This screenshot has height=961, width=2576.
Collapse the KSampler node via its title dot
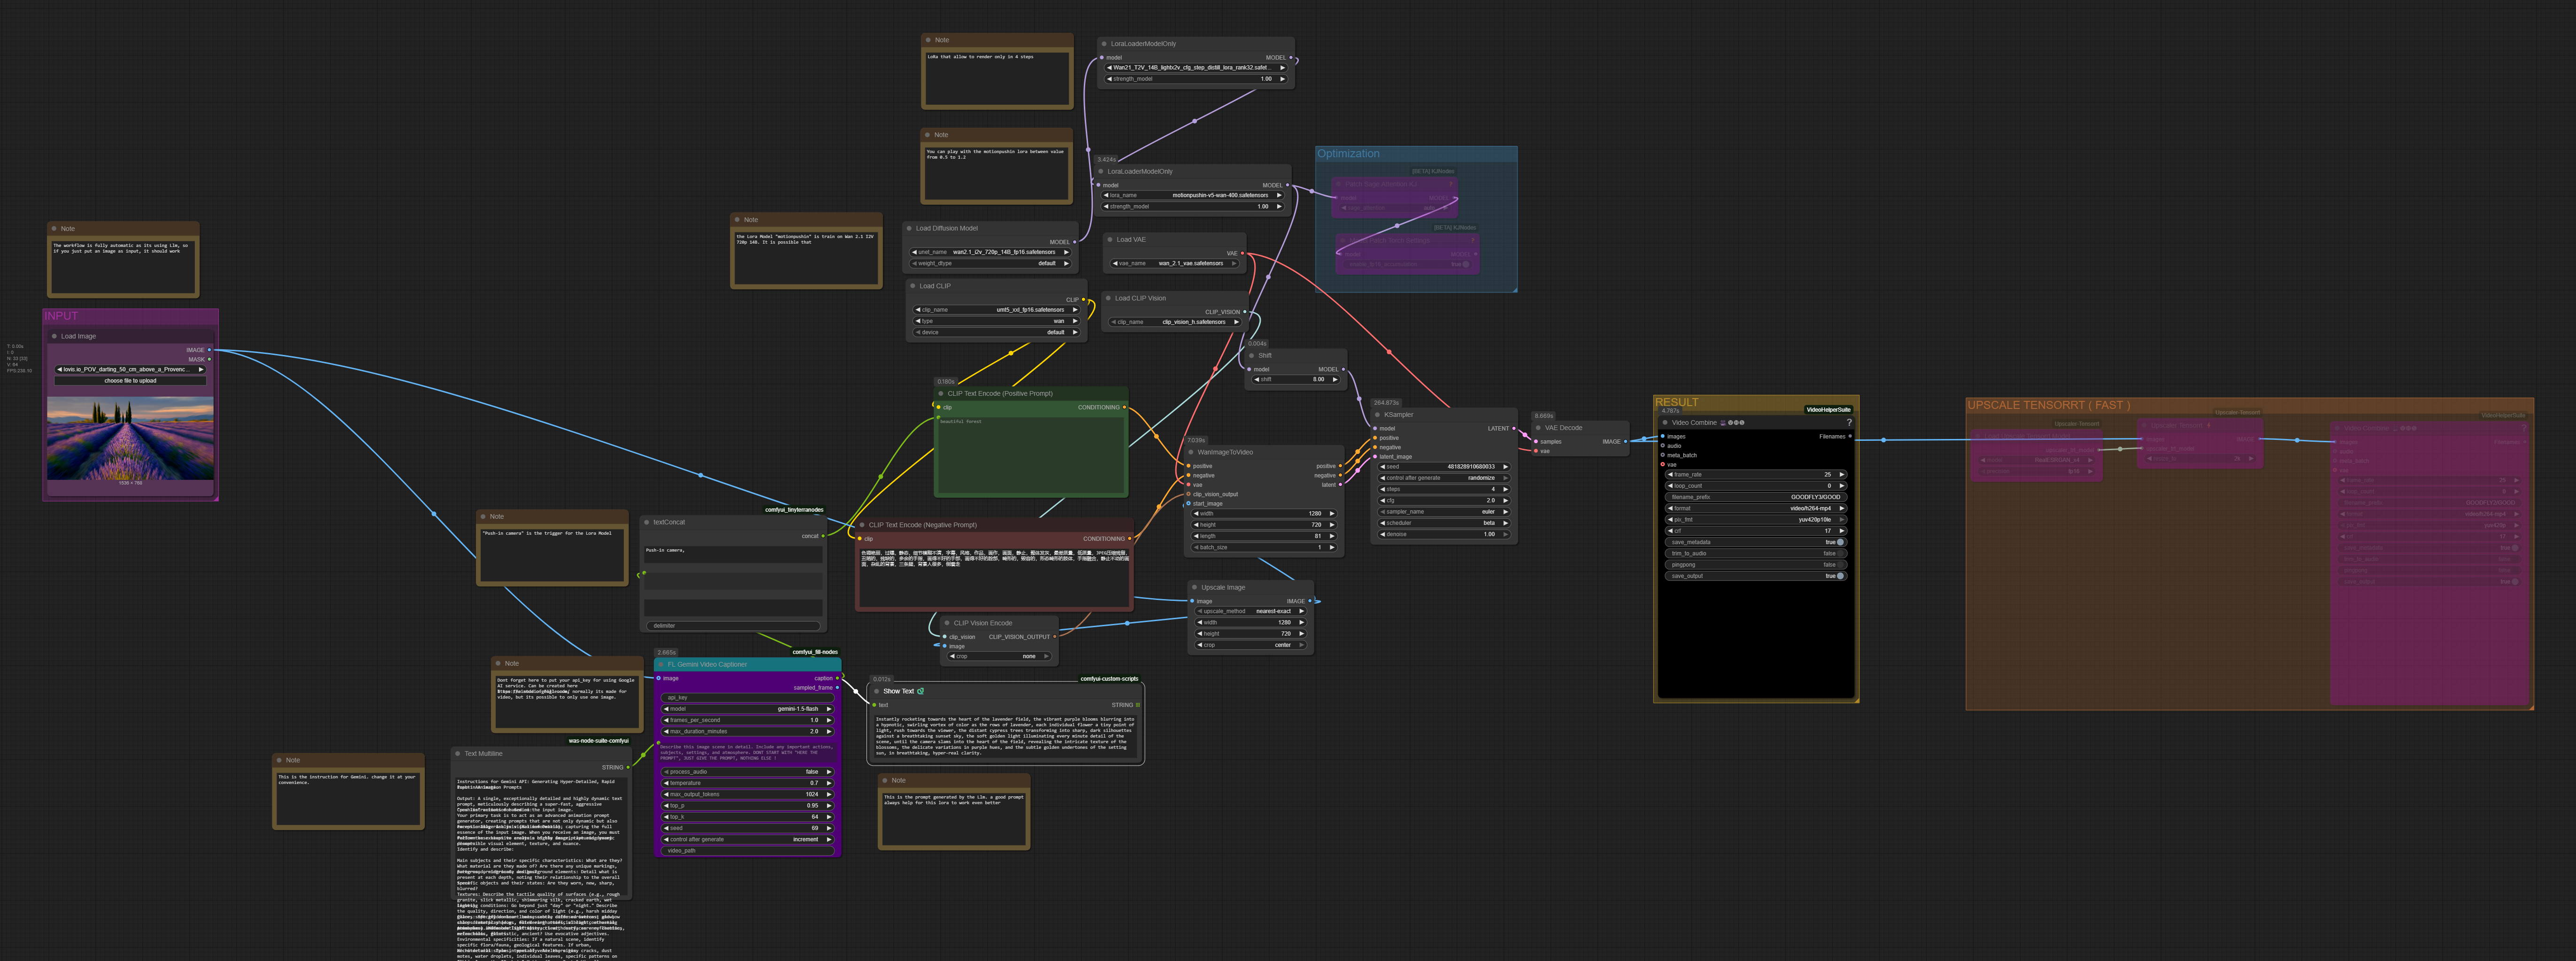[1378, 415]
